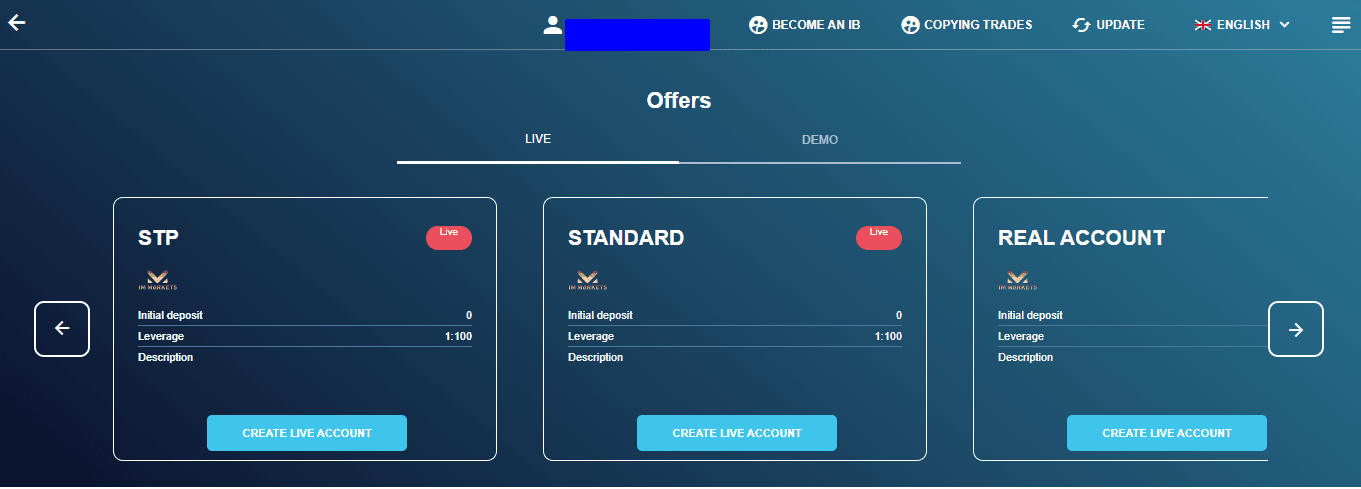Viewport: 1361px width, 489px height.
Task: Open the hamburger menu icon
Action: (1341, 25)
